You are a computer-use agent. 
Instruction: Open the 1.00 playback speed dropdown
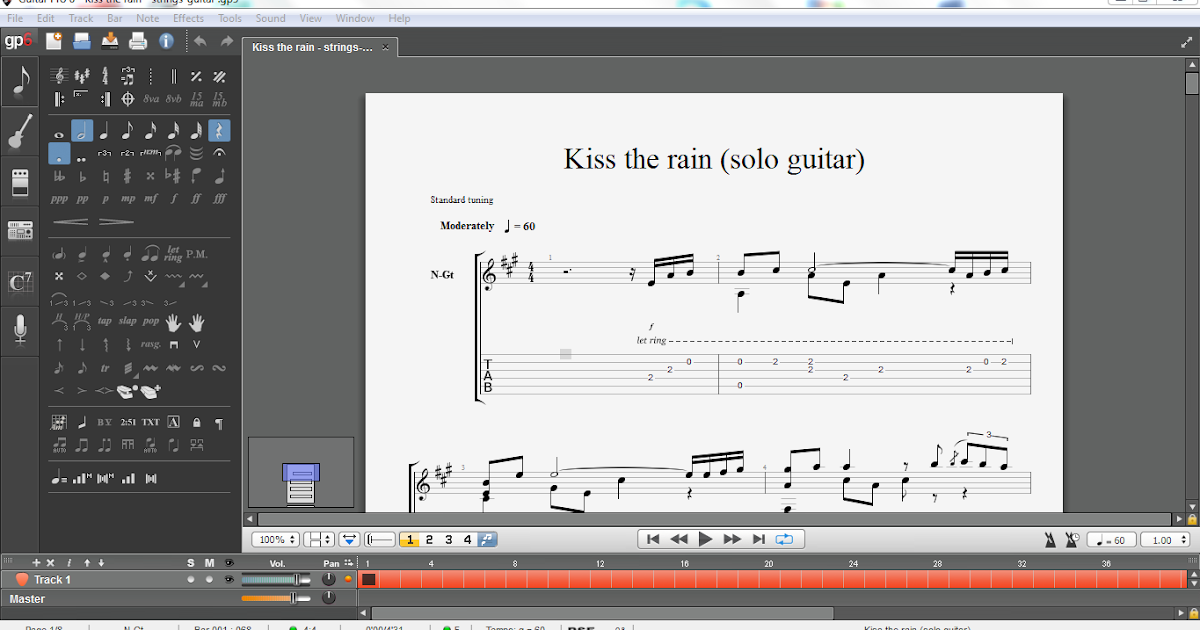coord(1165,540)
